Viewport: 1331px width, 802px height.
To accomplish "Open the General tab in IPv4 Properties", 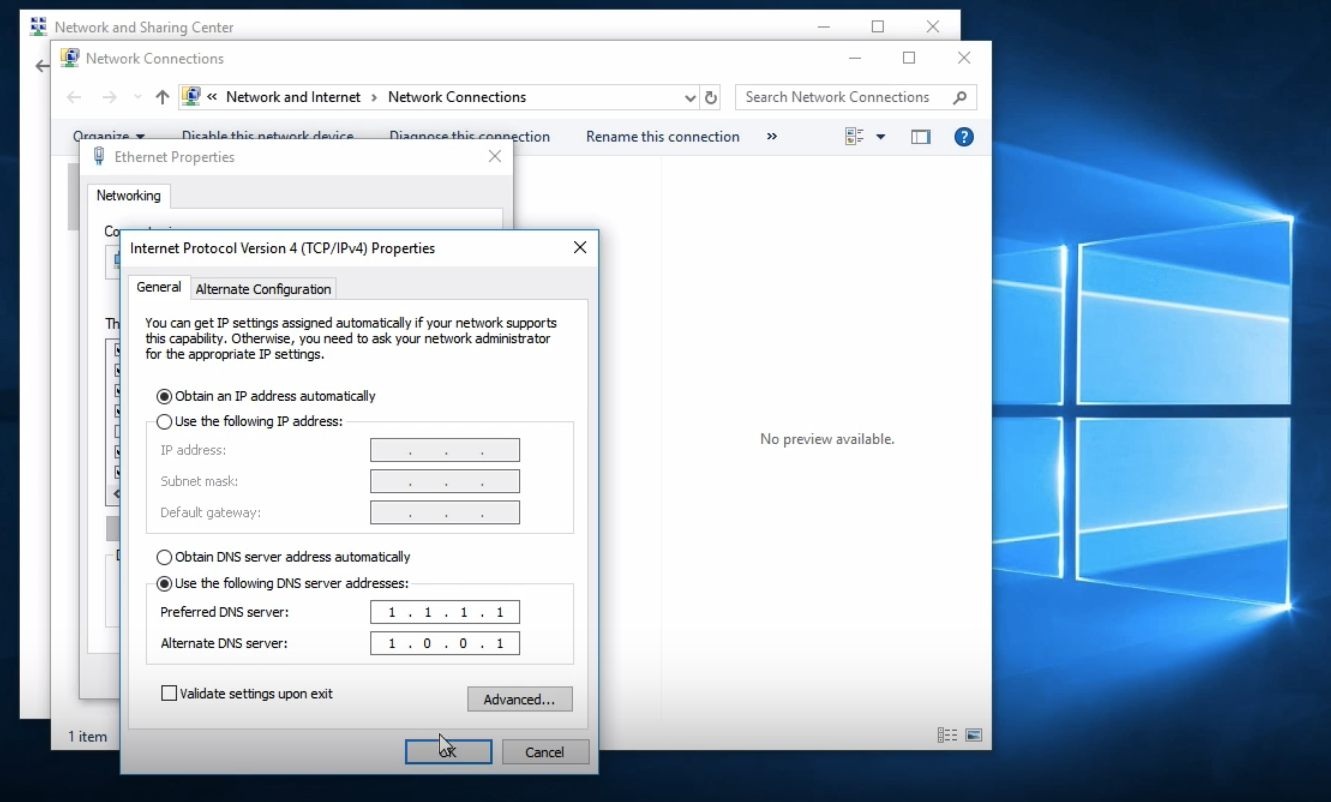I will coord(159,287).
